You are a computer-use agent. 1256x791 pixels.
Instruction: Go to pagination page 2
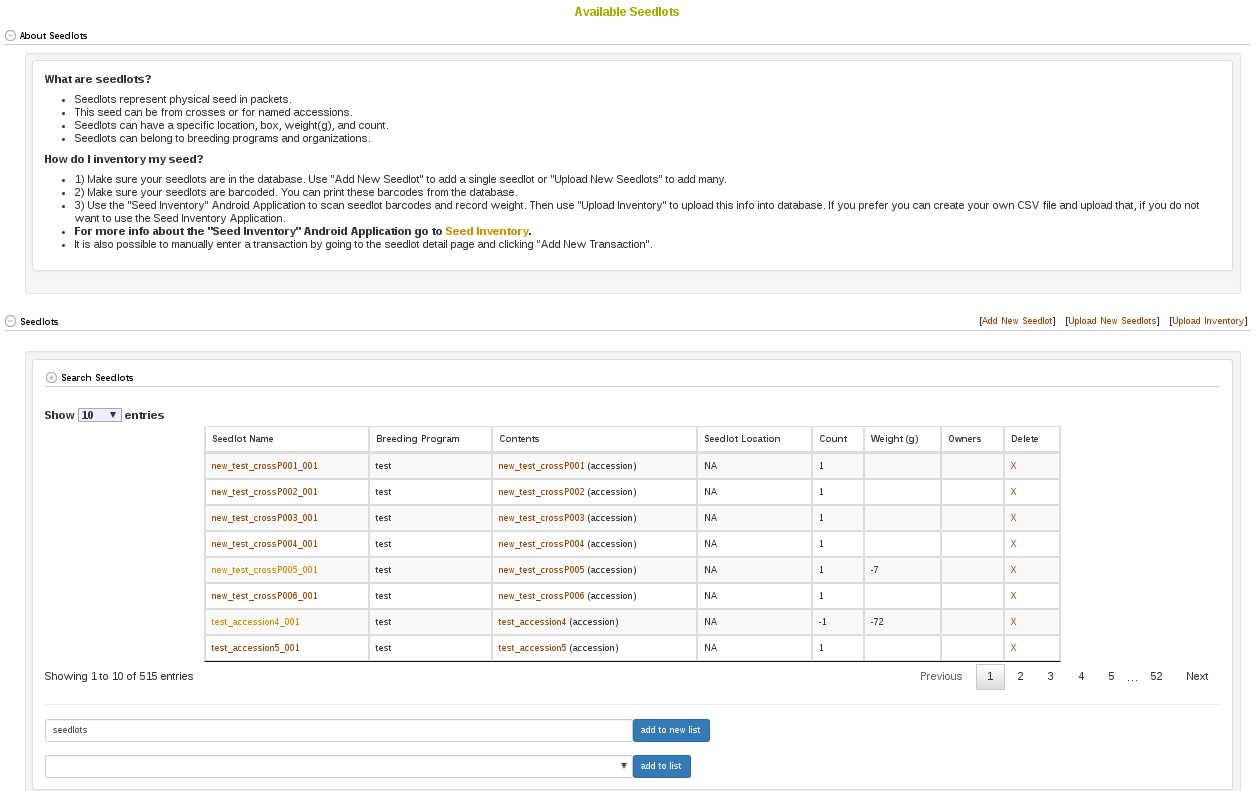pyautogui.click(x=1020, y=677)
